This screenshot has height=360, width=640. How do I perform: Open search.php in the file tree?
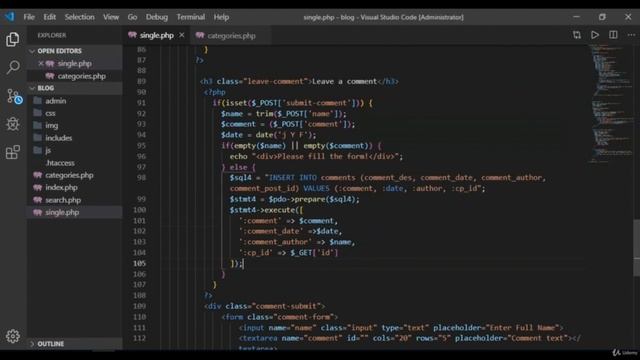[x=63, y=200]
